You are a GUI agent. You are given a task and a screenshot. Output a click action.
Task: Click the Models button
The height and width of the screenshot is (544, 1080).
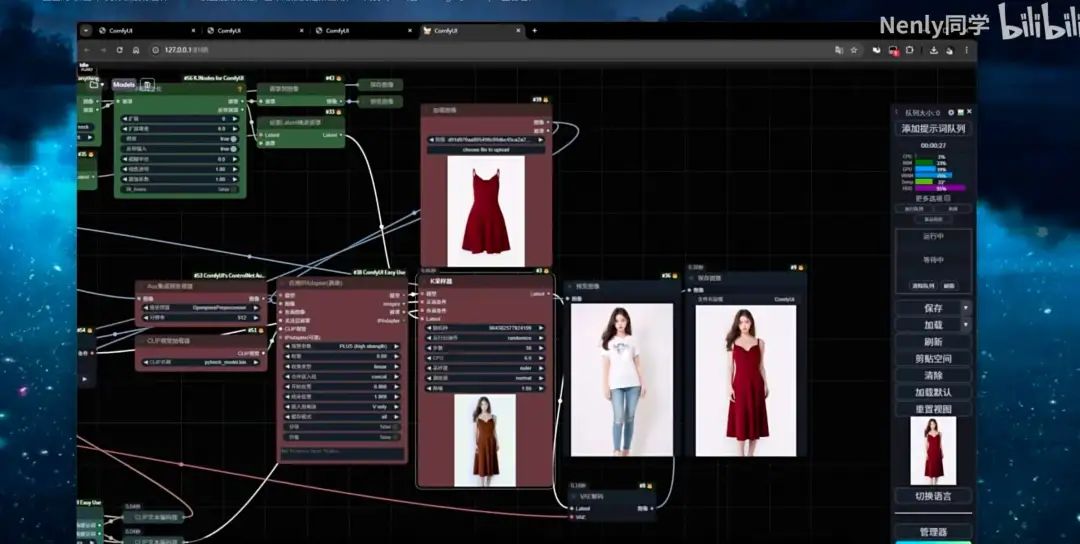[x=124, y=84]
